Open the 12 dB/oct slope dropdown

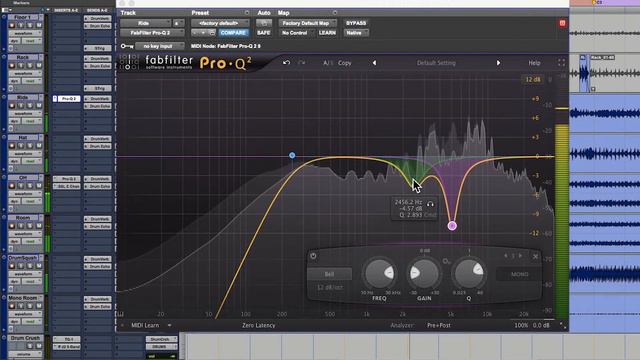pyautogui.click(x=329, y=287)
